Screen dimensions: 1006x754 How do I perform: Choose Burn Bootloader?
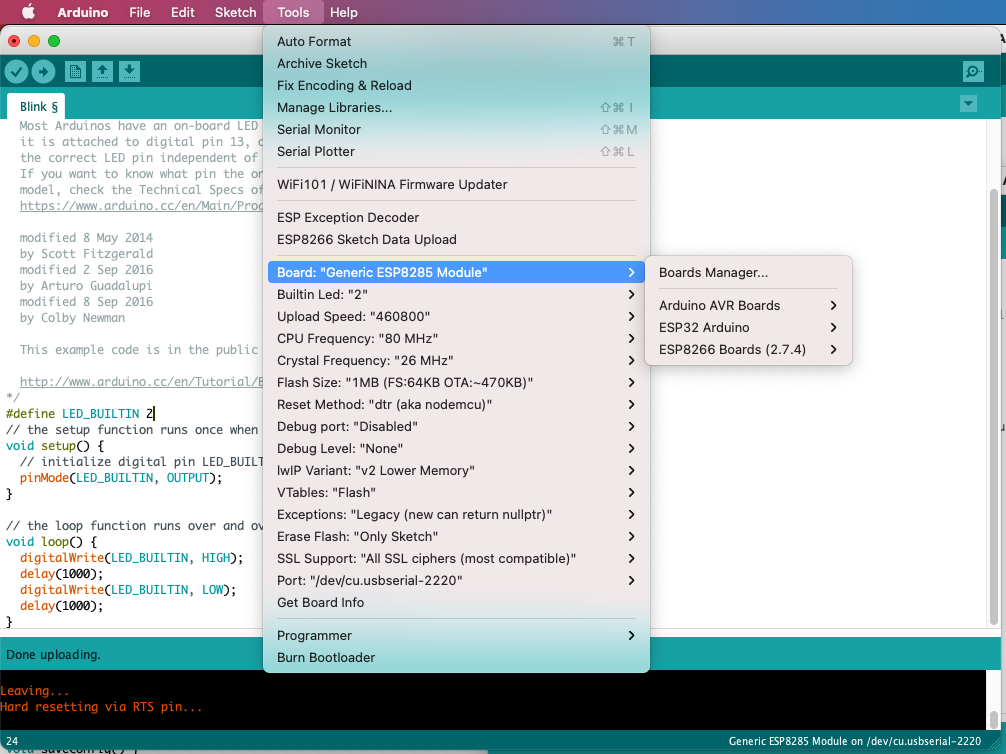456,658
